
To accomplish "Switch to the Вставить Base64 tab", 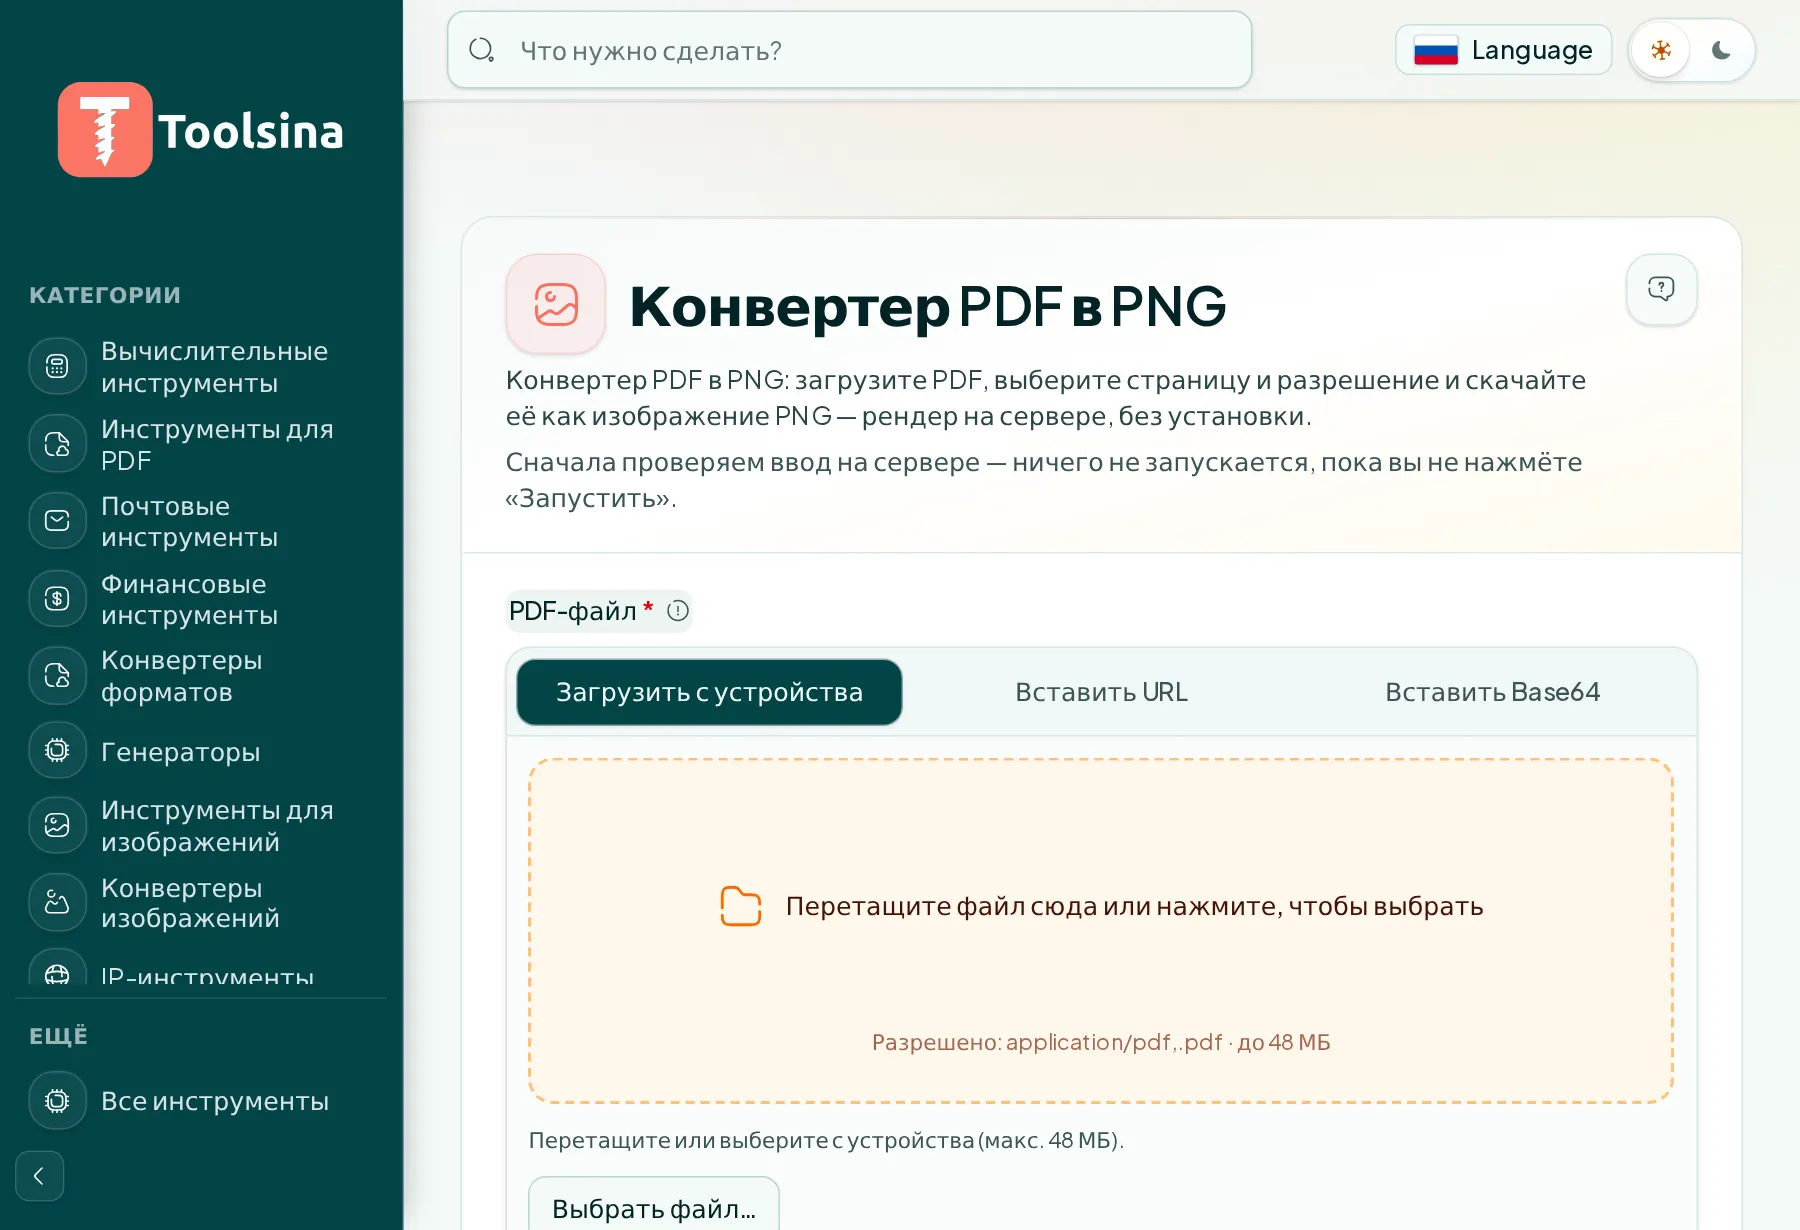I will pyautogui.click(x=1492, y=692).
